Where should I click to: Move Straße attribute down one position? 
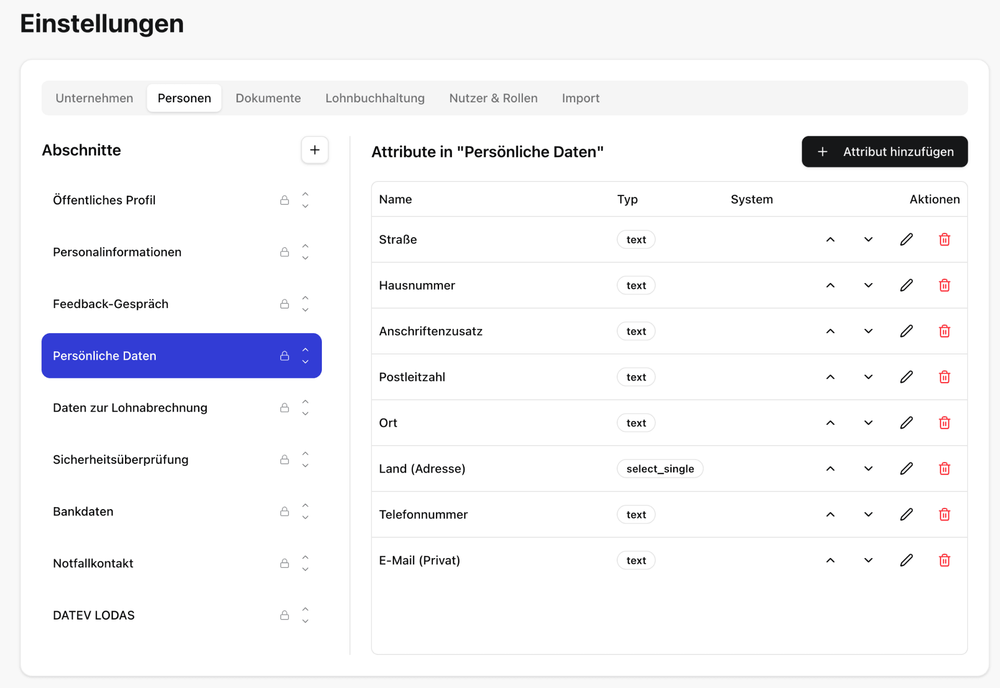tap(868, 240)
